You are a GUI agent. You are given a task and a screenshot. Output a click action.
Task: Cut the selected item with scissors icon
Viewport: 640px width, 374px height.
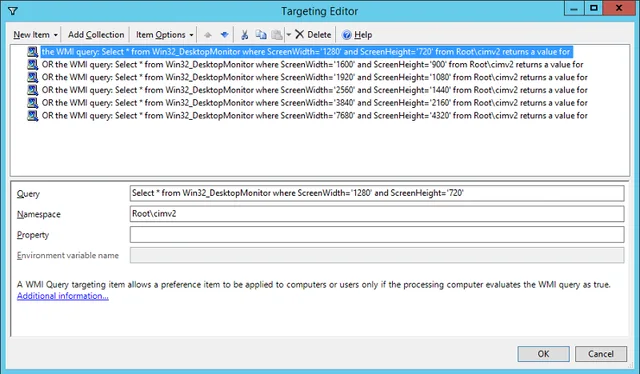pyautogui.click(x=244, y=35)
